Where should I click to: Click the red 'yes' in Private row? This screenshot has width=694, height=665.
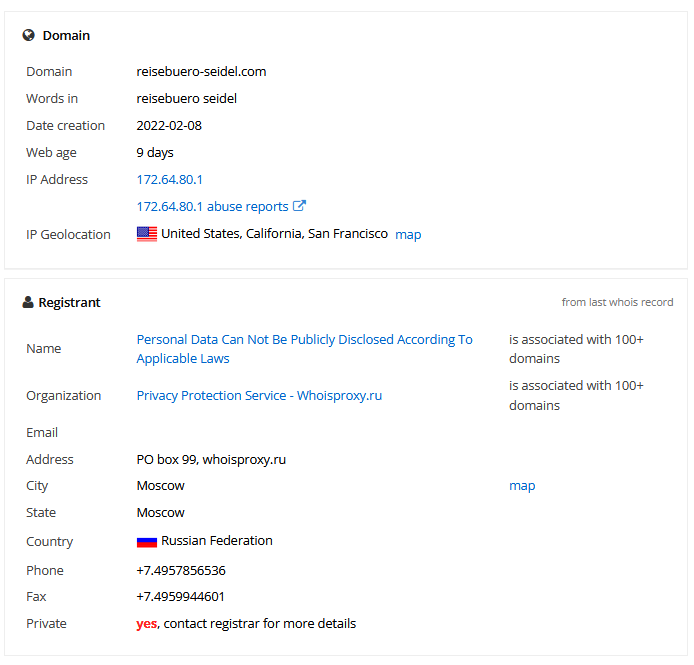146,624
